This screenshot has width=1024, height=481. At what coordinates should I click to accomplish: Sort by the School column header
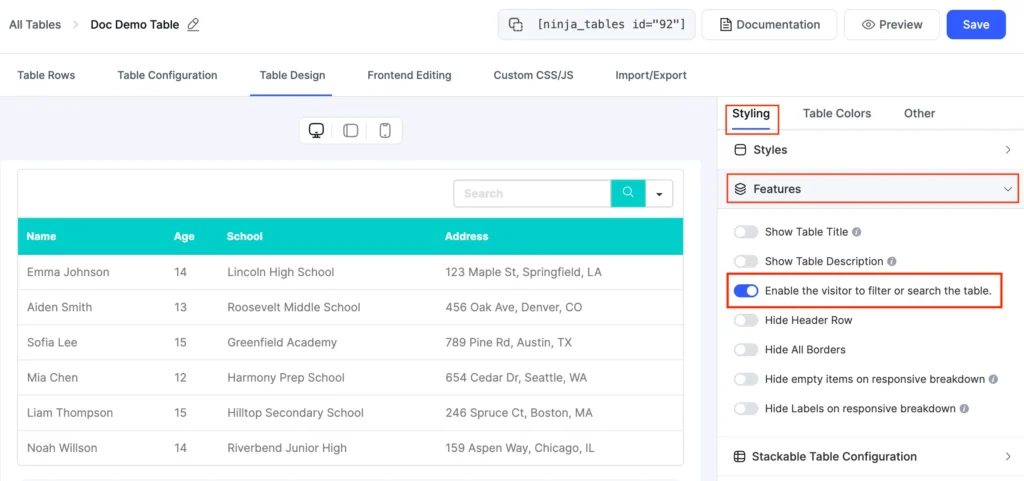[244, 236]
